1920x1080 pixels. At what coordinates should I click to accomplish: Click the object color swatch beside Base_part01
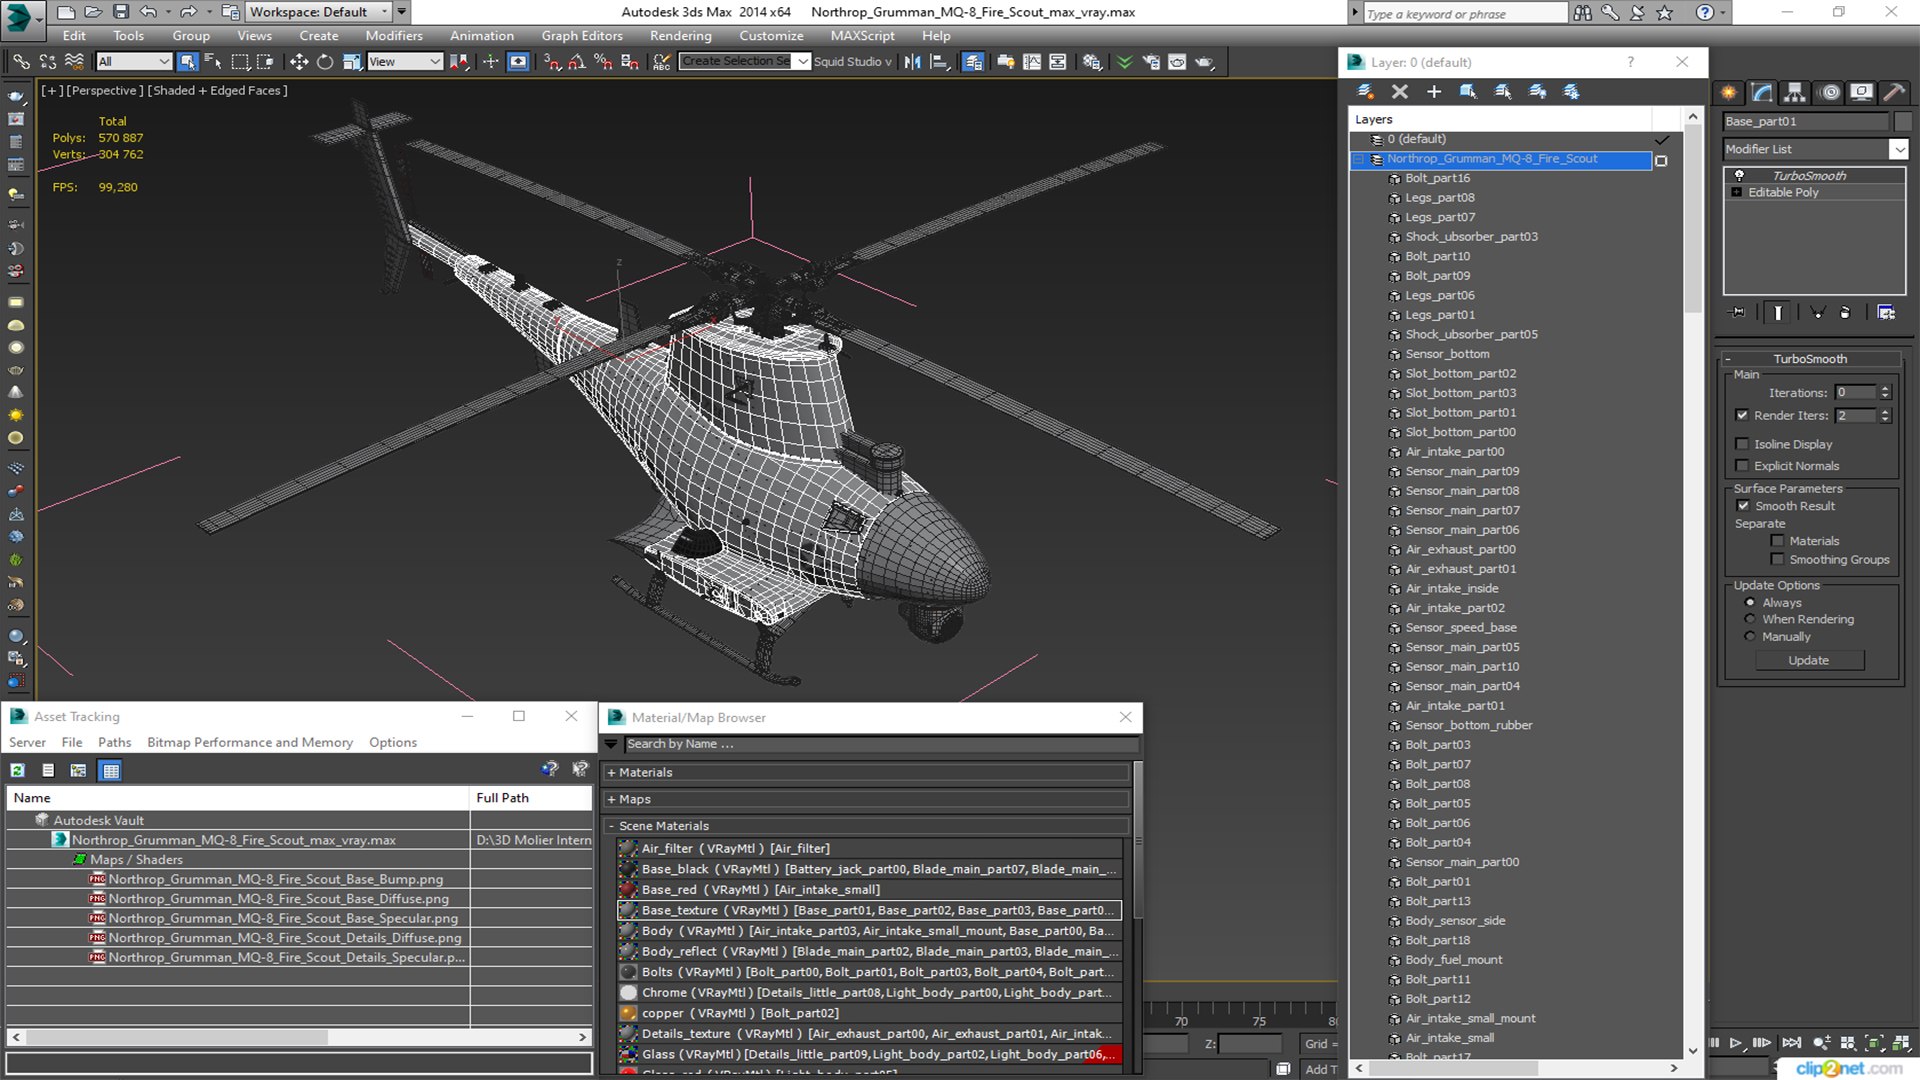(1902, 122)
